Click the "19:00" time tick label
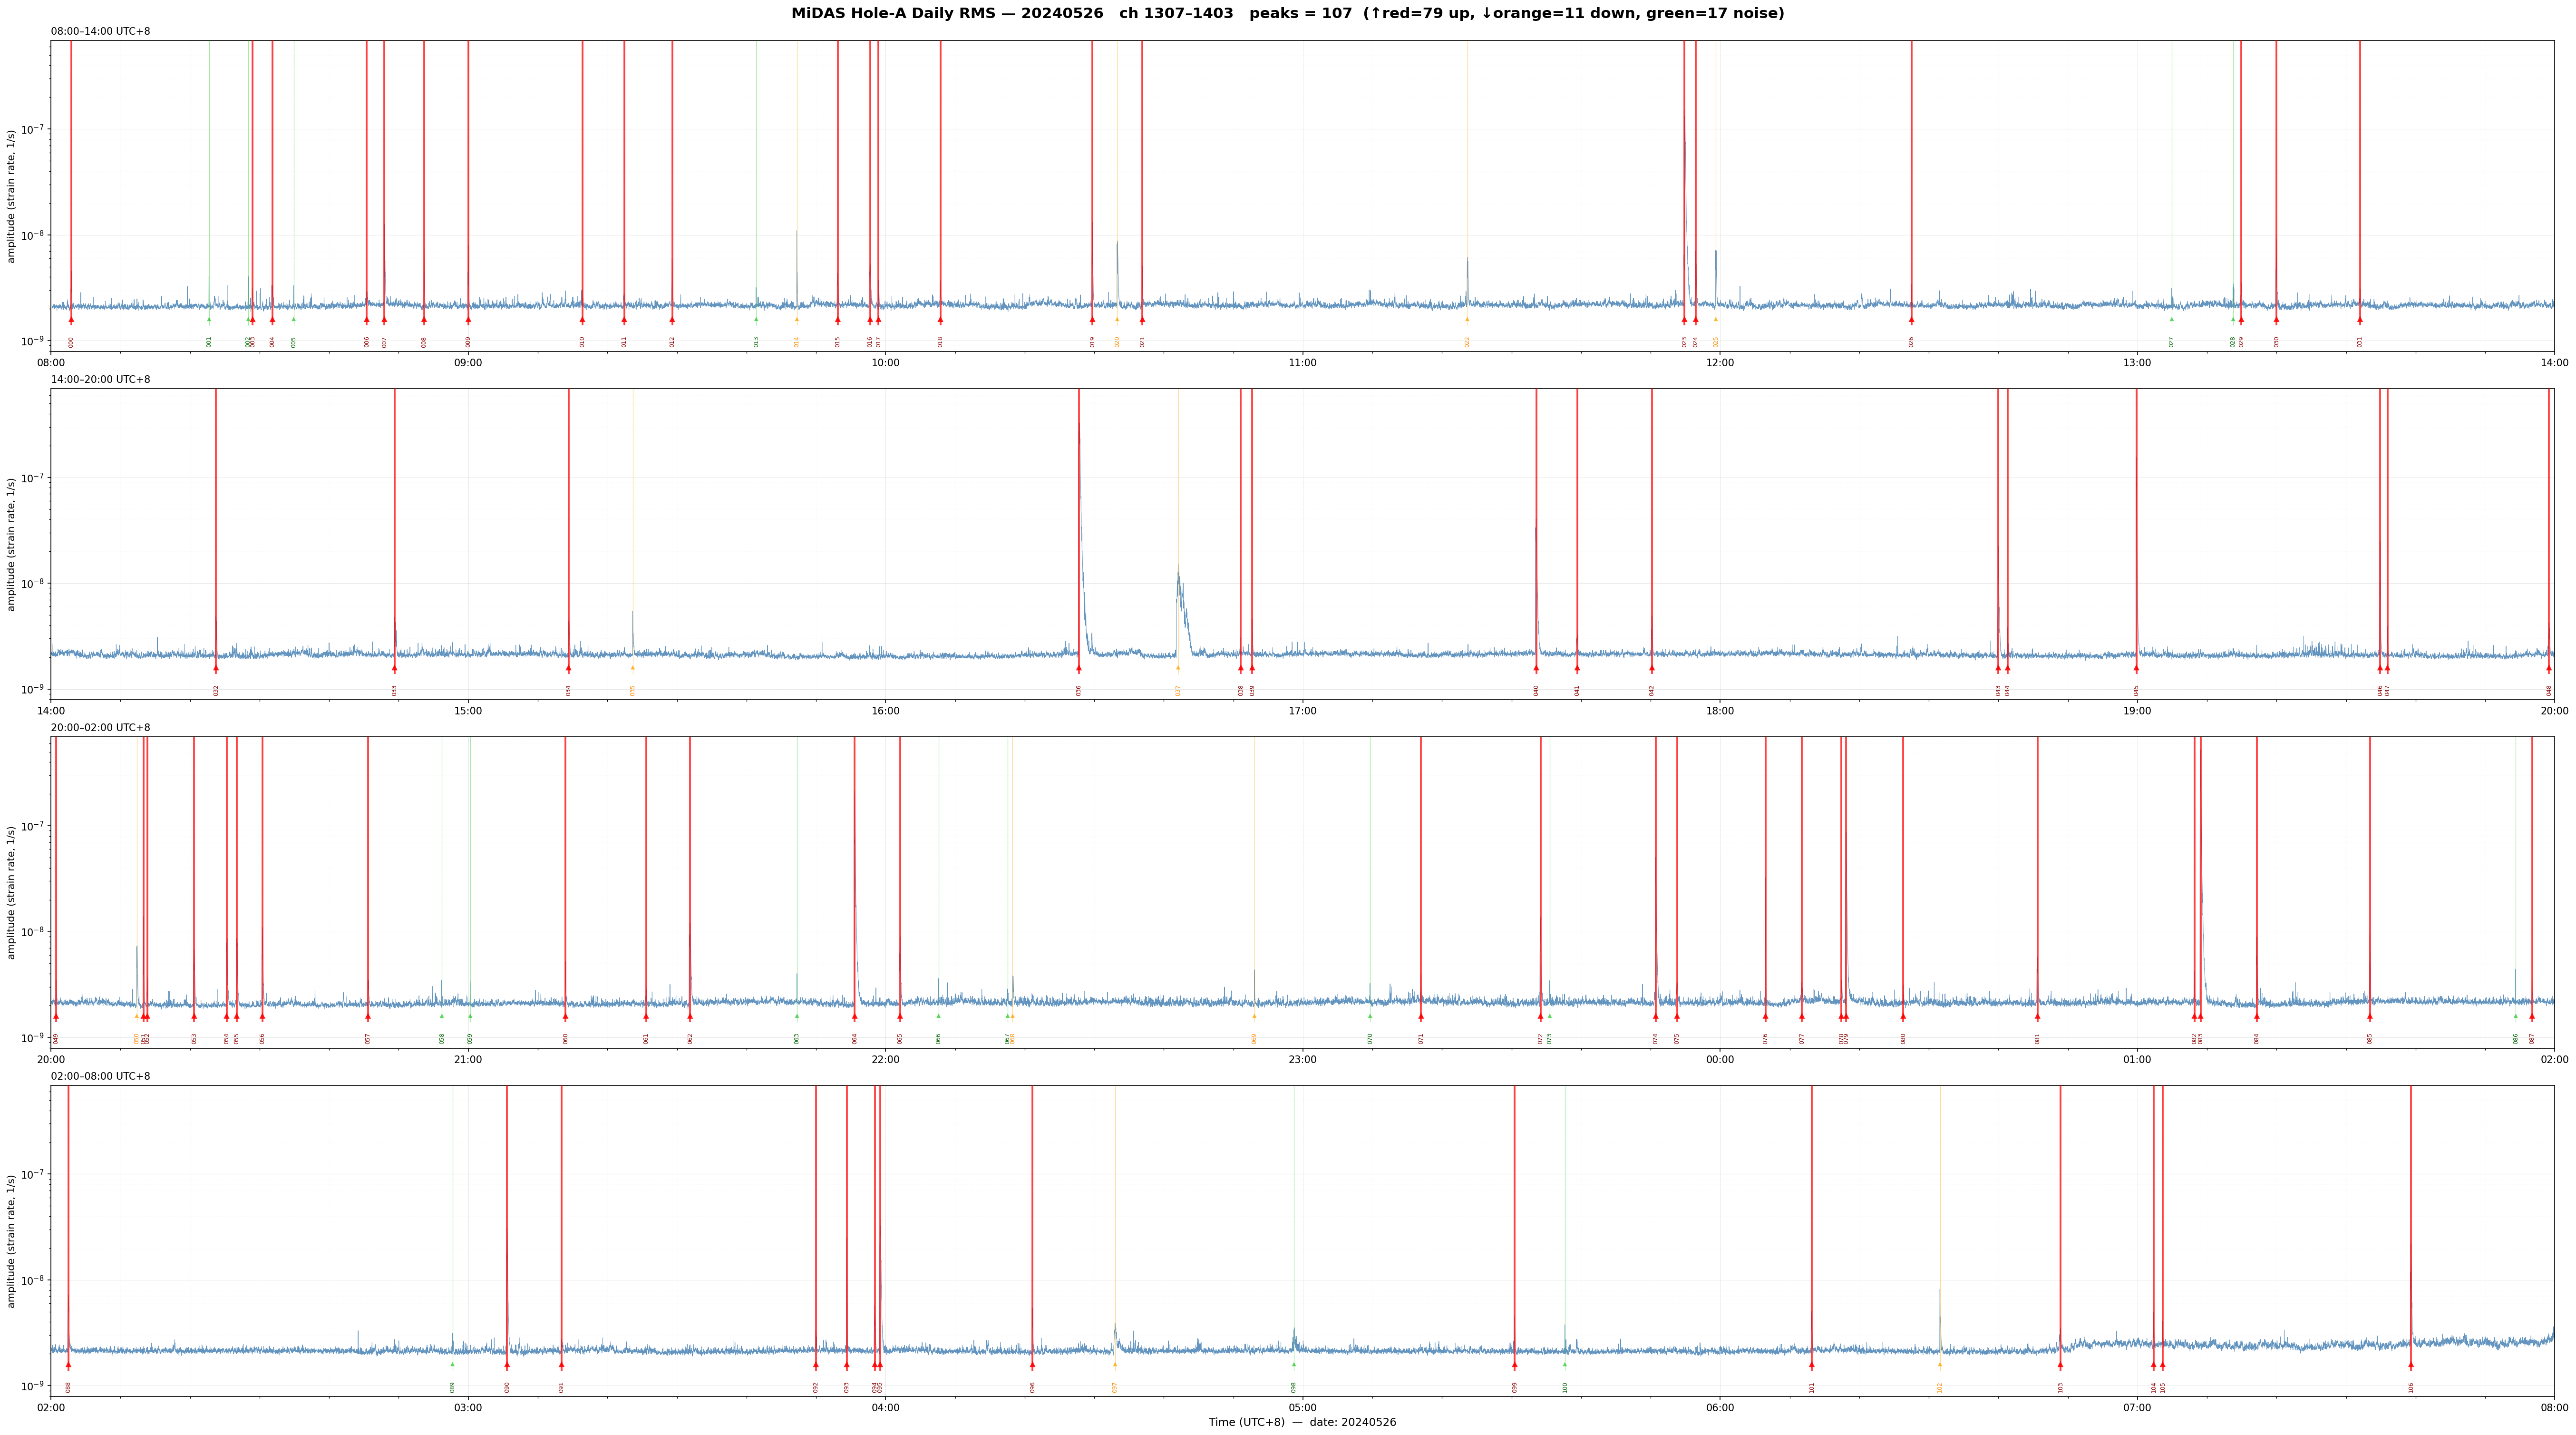Image resolution: width=2576 pixels, height=1435 pixels. (x=2137, y=711)
